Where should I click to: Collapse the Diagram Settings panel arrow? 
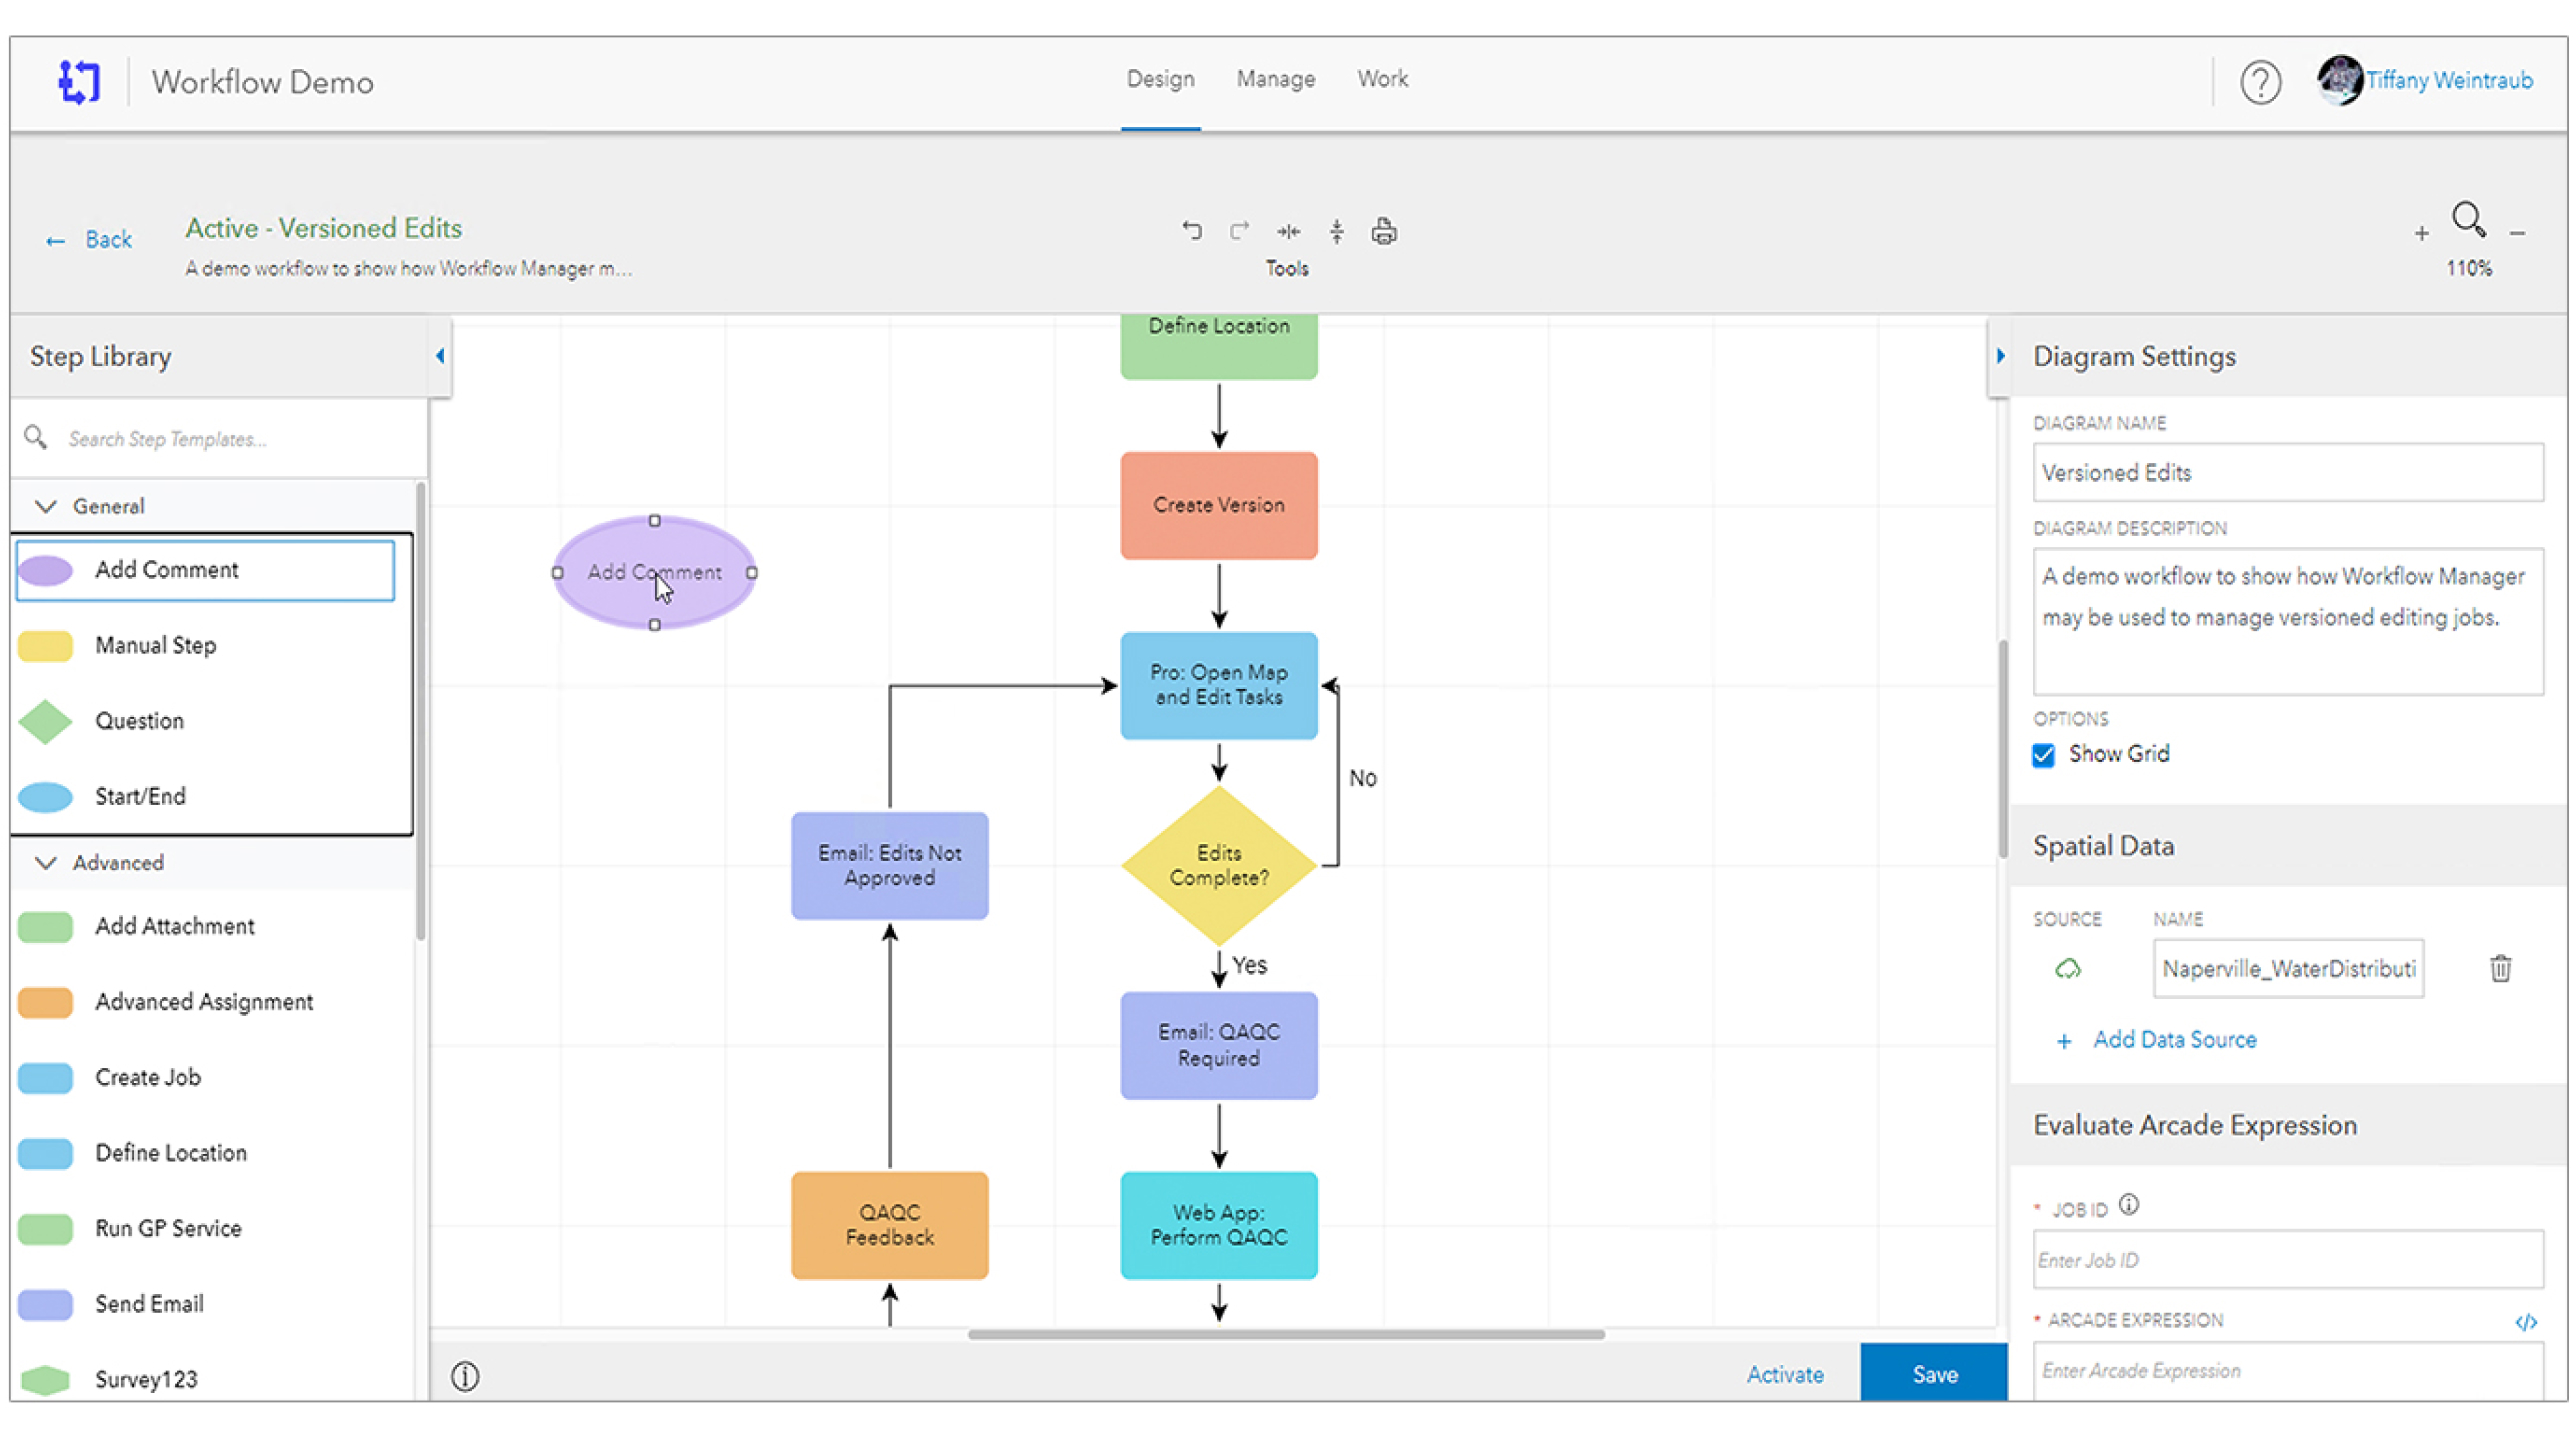[x=2000, y=356]
